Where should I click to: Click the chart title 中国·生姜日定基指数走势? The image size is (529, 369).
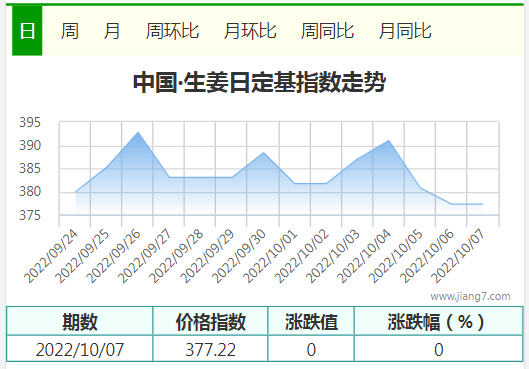[x=259, y=82]
